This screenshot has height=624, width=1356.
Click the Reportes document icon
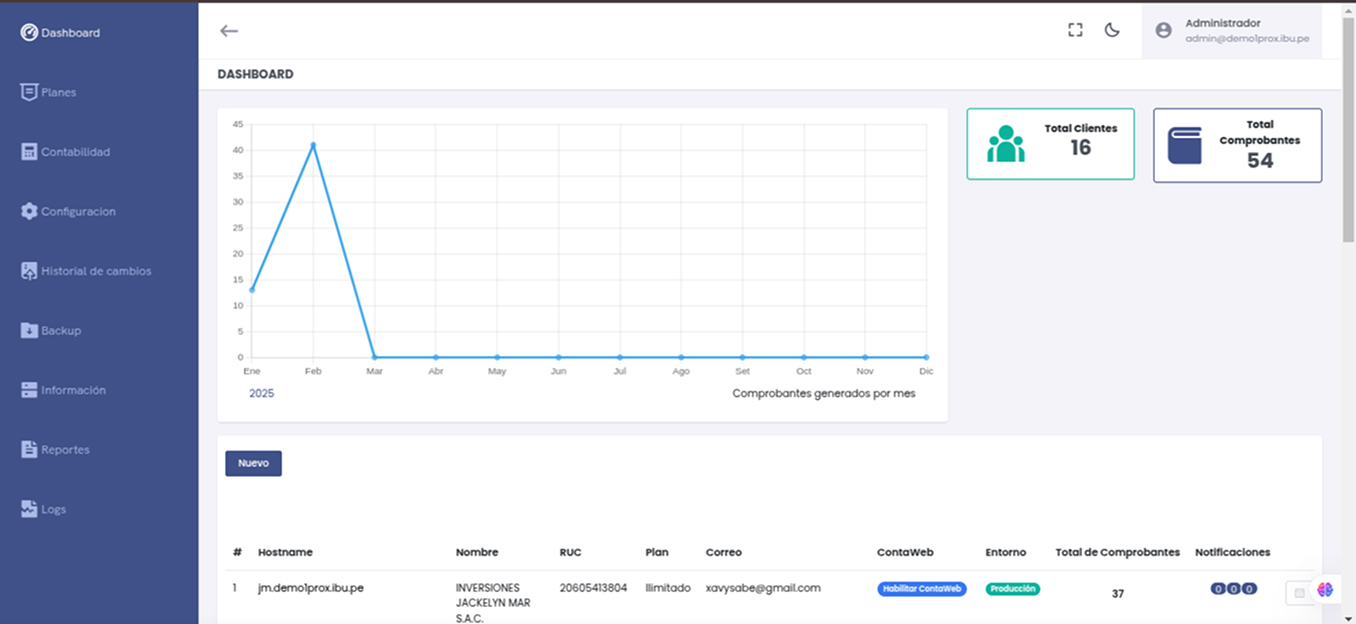(29, 450)
